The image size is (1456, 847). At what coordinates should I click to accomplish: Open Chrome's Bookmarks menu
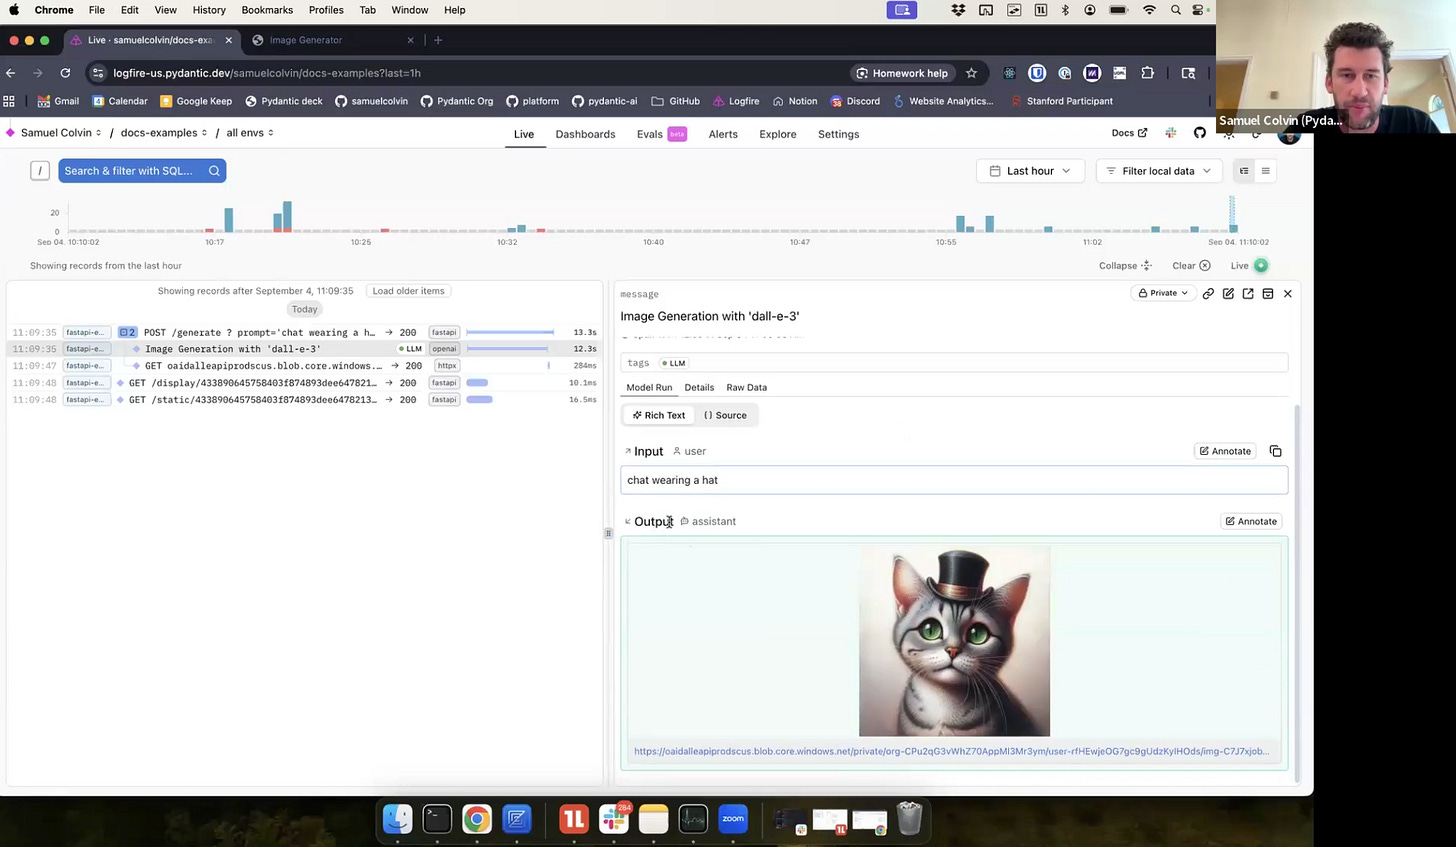pyautogui.click(x=267, y=10)
